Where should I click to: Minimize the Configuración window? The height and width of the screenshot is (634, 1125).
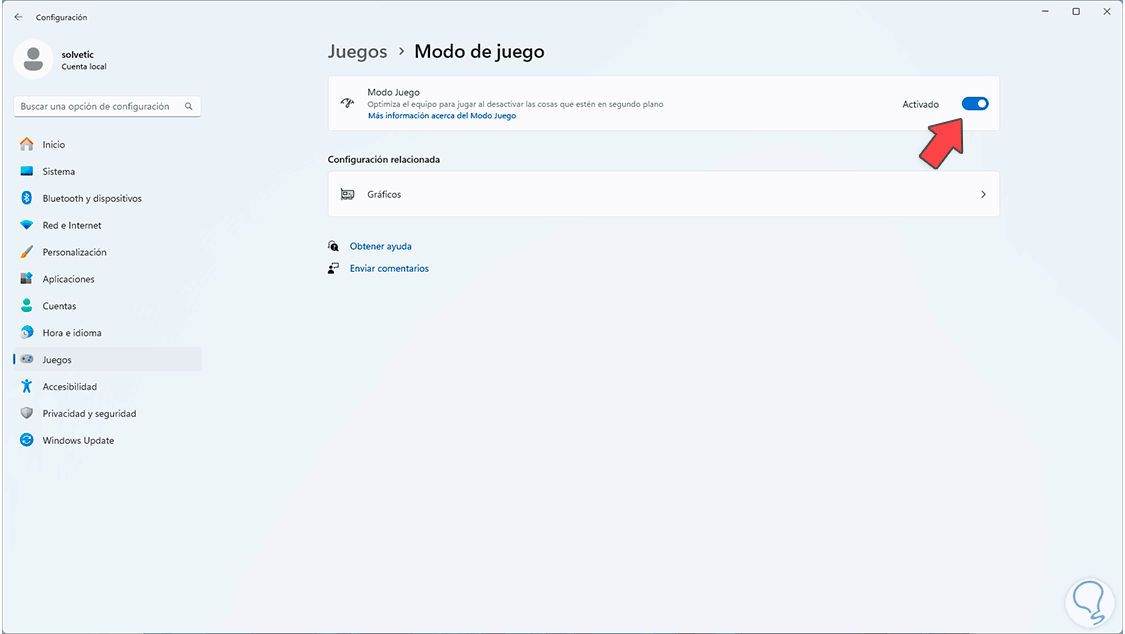(1045, 11)
